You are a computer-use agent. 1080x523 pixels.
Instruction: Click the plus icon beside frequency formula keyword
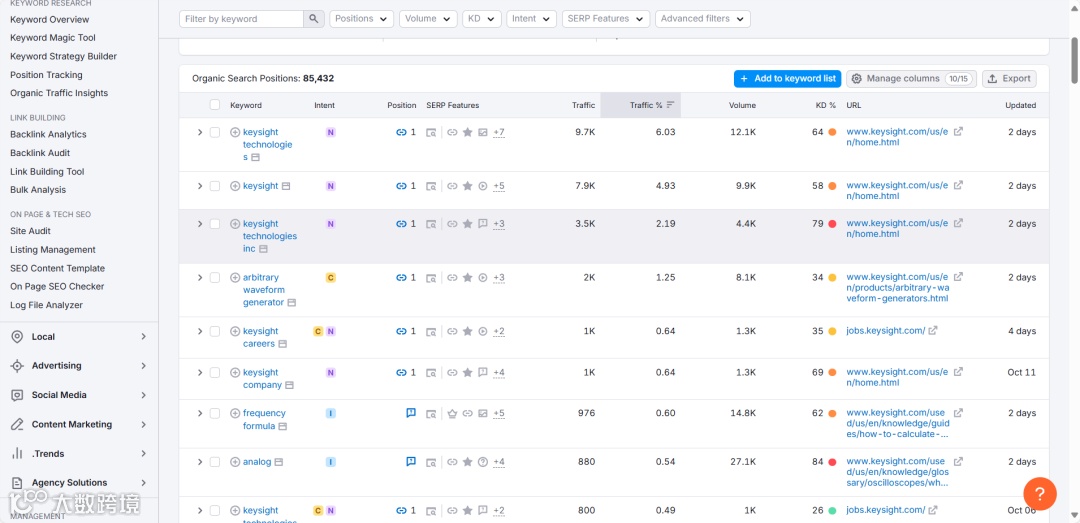point(235,413)
